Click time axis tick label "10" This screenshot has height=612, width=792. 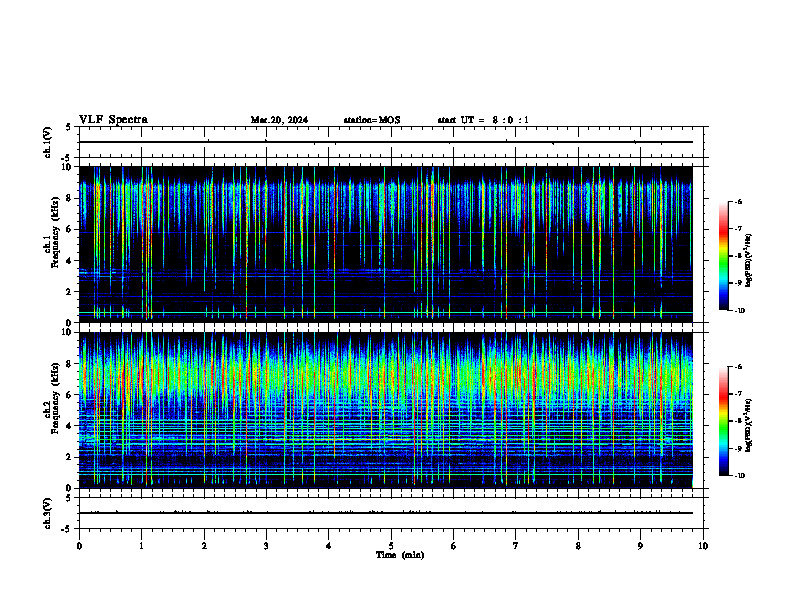tap(703, 546)
